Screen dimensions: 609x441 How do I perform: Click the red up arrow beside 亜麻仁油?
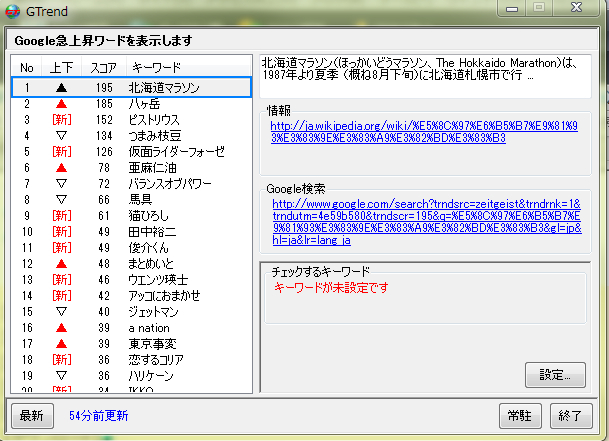pos(61,168)
